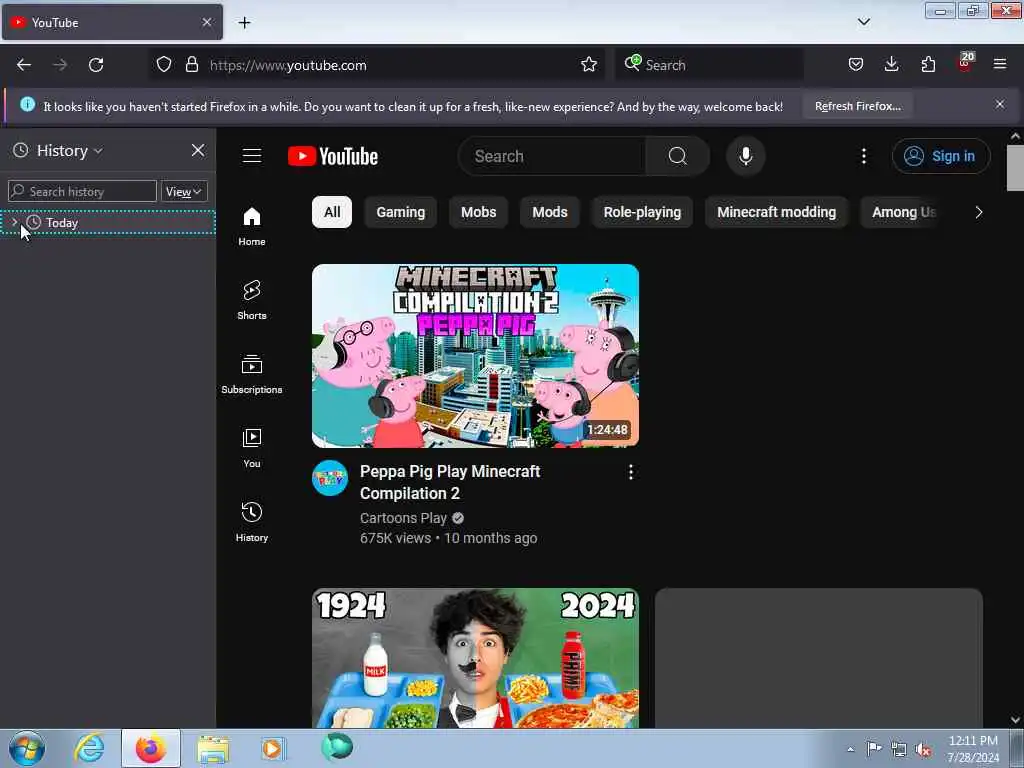Click the Sign in button
Screen dimensions: 1024x768
click(x=941, y=156)
